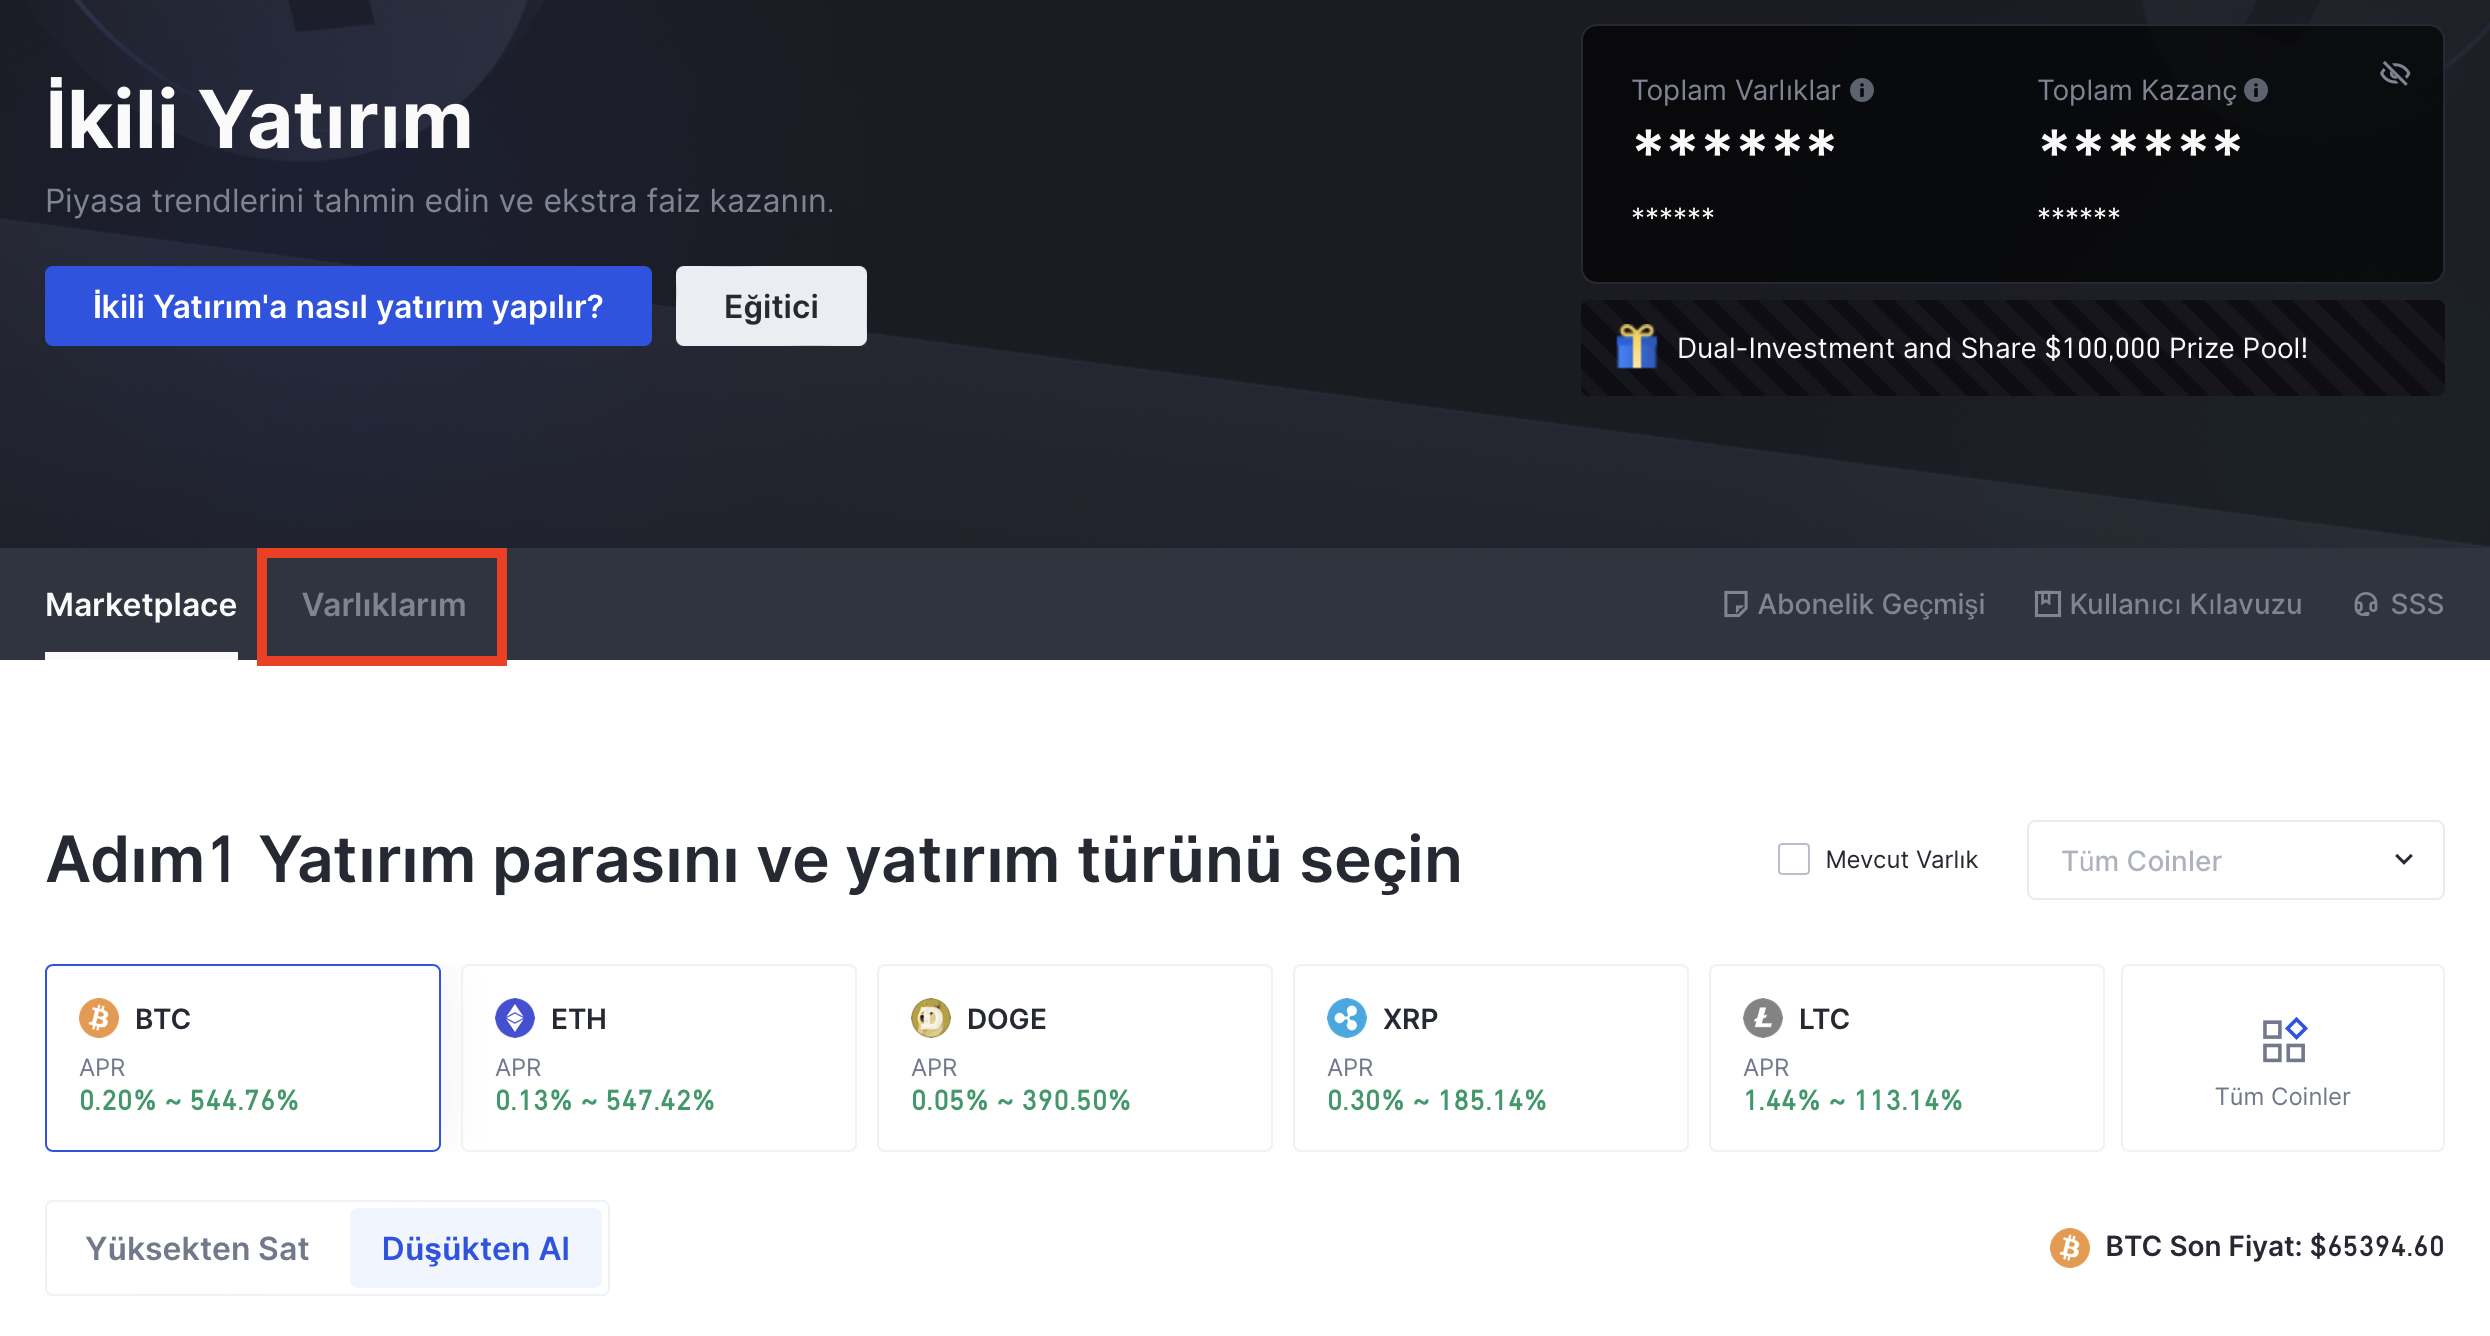The width and height of the screenshot is (2490, 1336).
Task: Select the Düşükten Al option
Action: tap(476, 1248)
